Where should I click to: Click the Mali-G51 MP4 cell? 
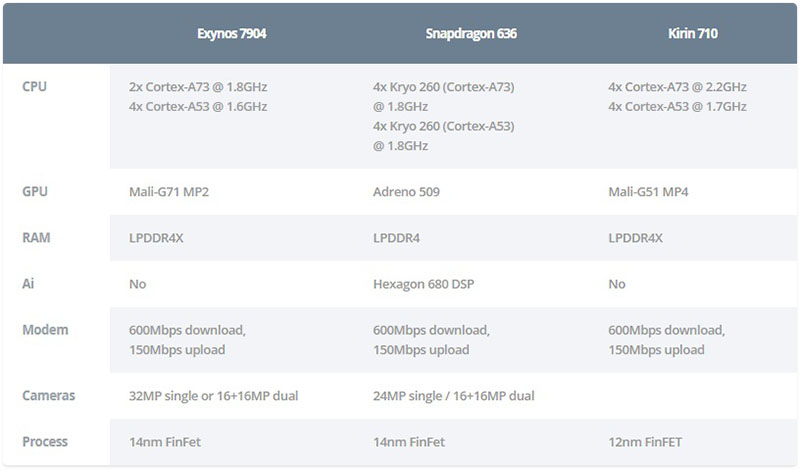click(649, 192)
